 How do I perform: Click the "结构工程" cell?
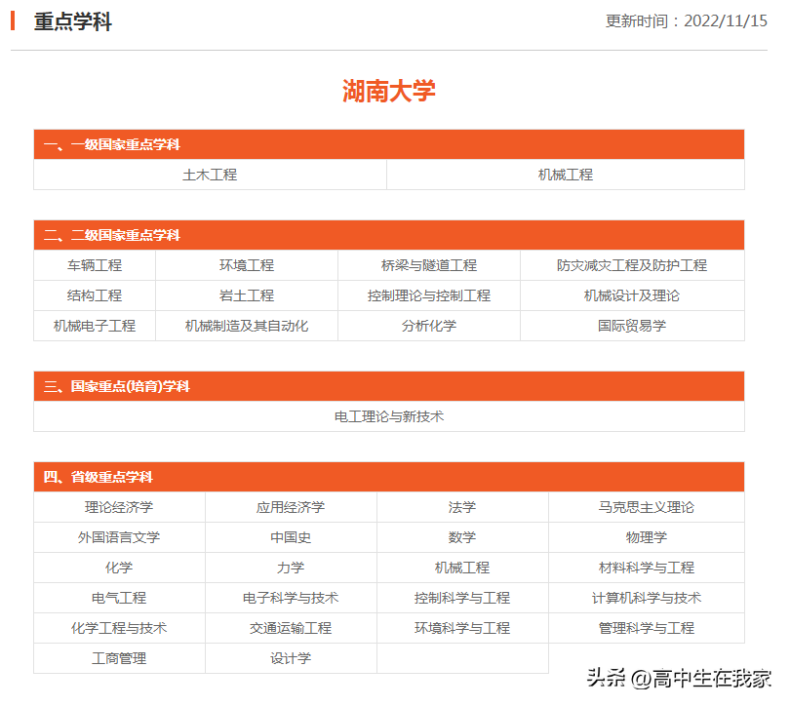95,296
